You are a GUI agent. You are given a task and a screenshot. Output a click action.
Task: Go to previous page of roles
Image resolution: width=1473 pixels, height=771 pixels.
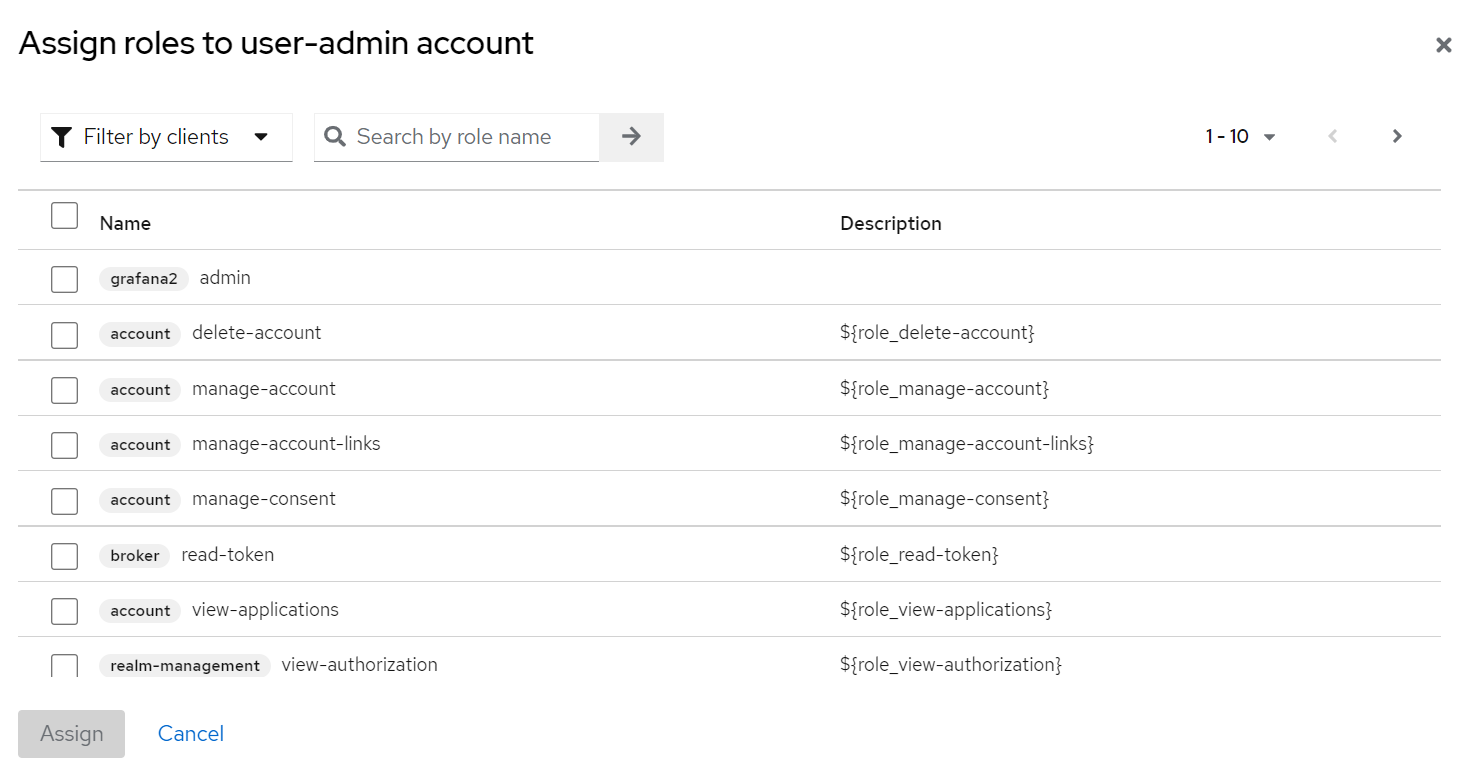1332,137
